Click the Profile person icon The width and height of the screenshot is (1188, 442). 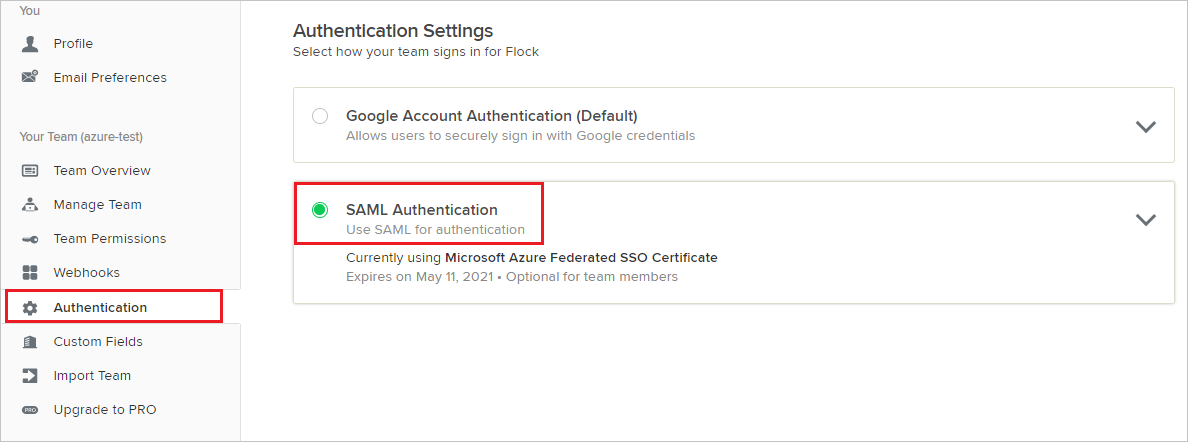(30, 44)
